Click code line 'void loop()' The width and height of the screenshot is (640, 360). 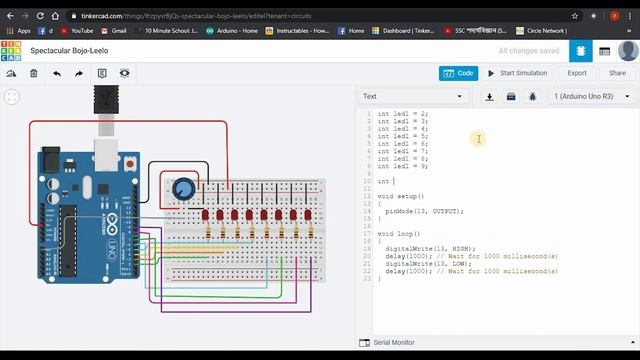point(399,234)
